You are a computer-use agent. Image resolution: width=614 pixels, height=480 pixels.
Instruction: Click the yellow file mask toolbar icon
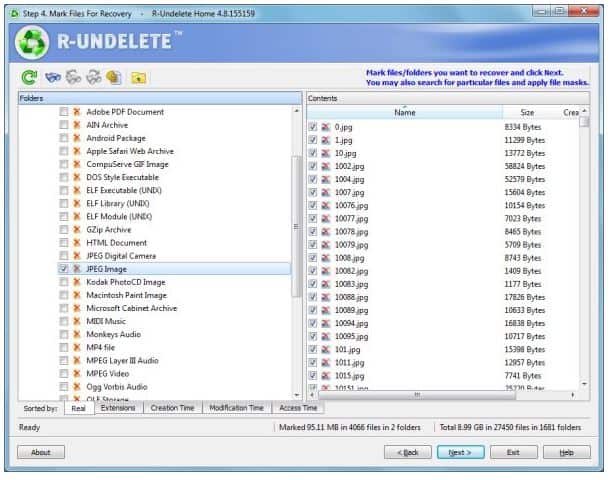pos(114,77)
